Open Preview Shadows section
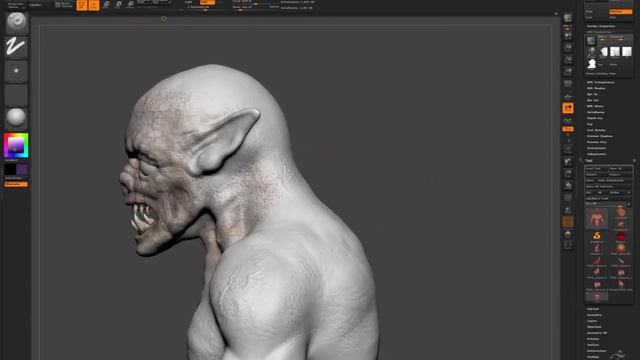The height and width of the screenshot is (360, 640). [600, 136]
